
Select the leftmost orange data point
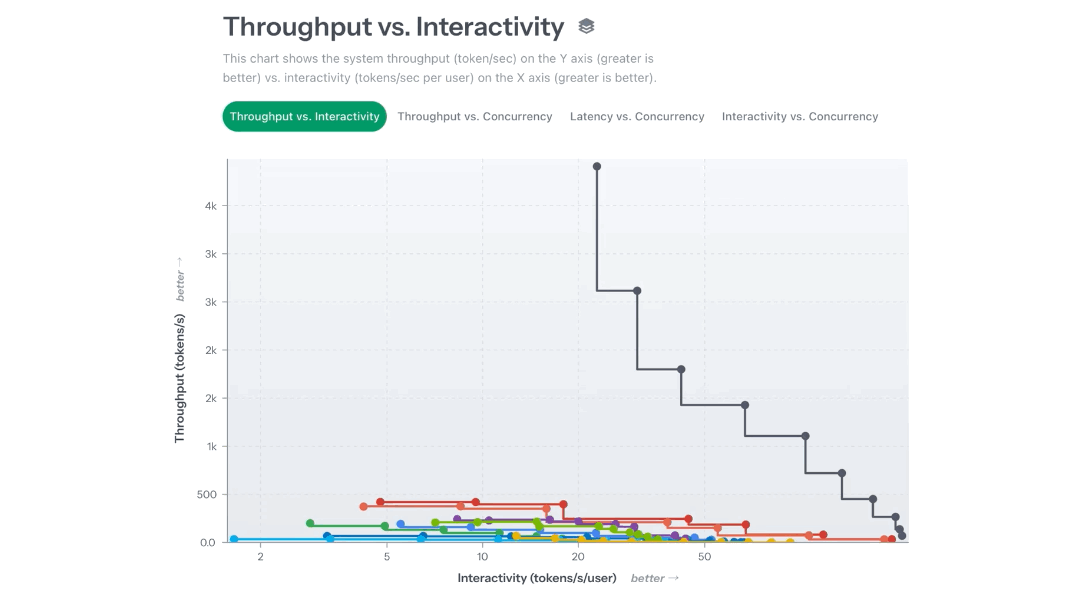point(363,507)
